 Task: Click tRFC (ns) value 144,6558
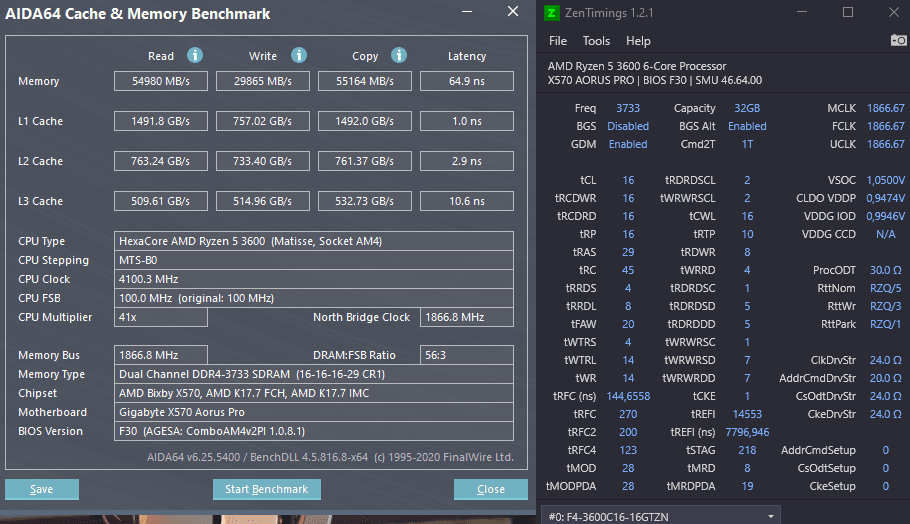(x=628, y=396)
